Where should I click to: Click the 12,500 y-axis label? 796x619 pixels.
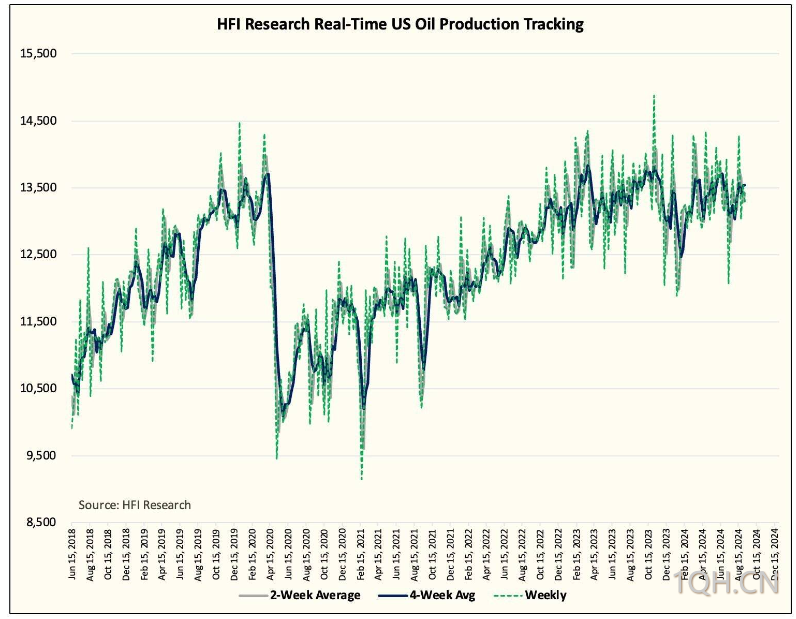pyautogui.click(x=38, y=254)
